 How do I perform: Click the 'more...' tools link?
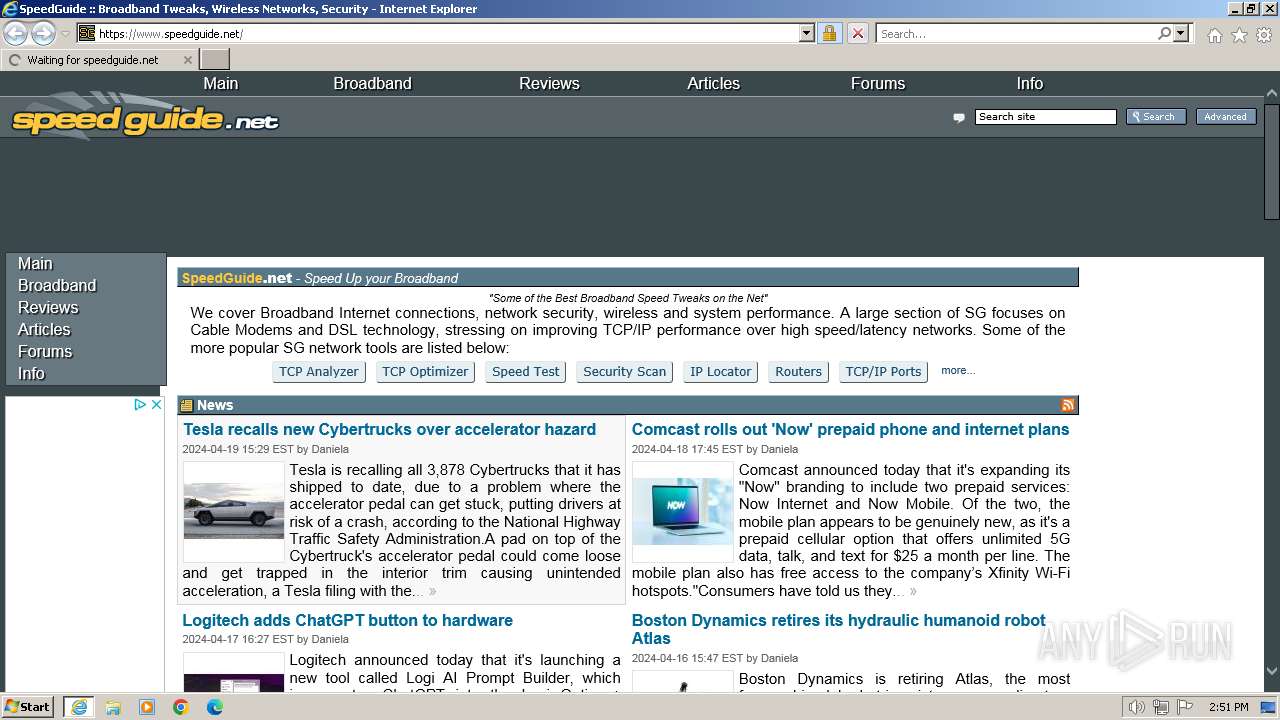[958, 371]
